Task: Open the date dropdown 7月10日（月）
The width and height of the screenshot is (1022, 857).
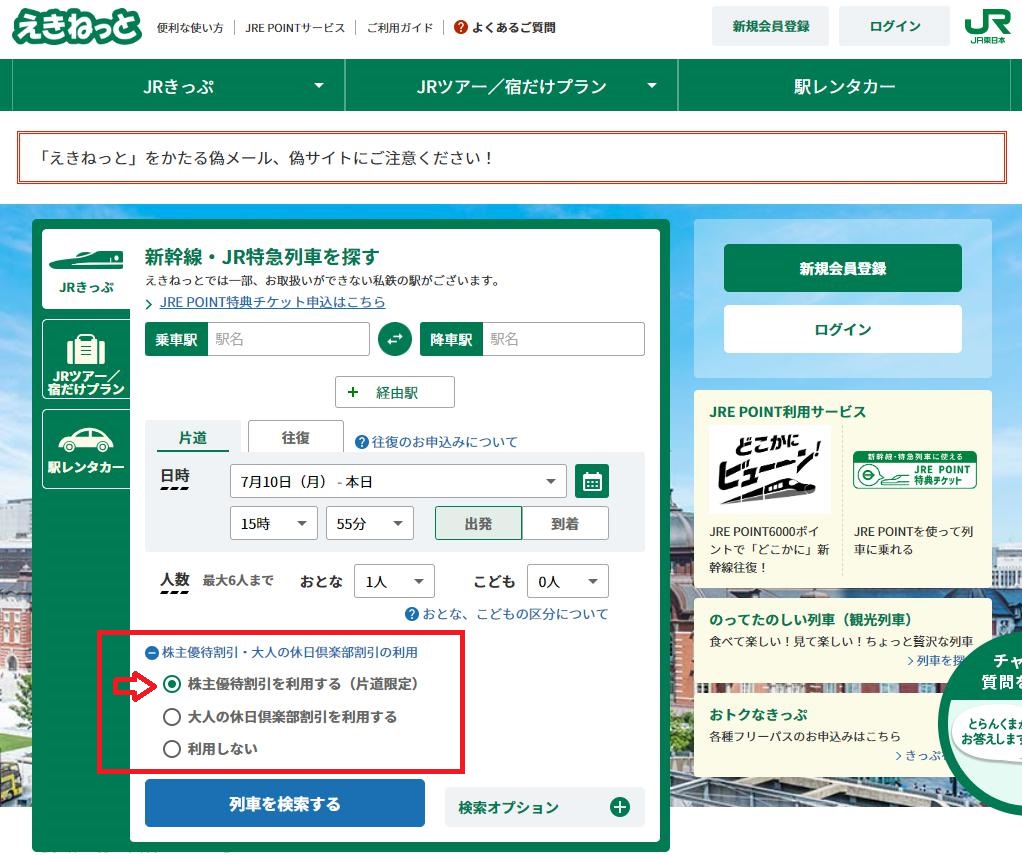Action: point(398,482)
